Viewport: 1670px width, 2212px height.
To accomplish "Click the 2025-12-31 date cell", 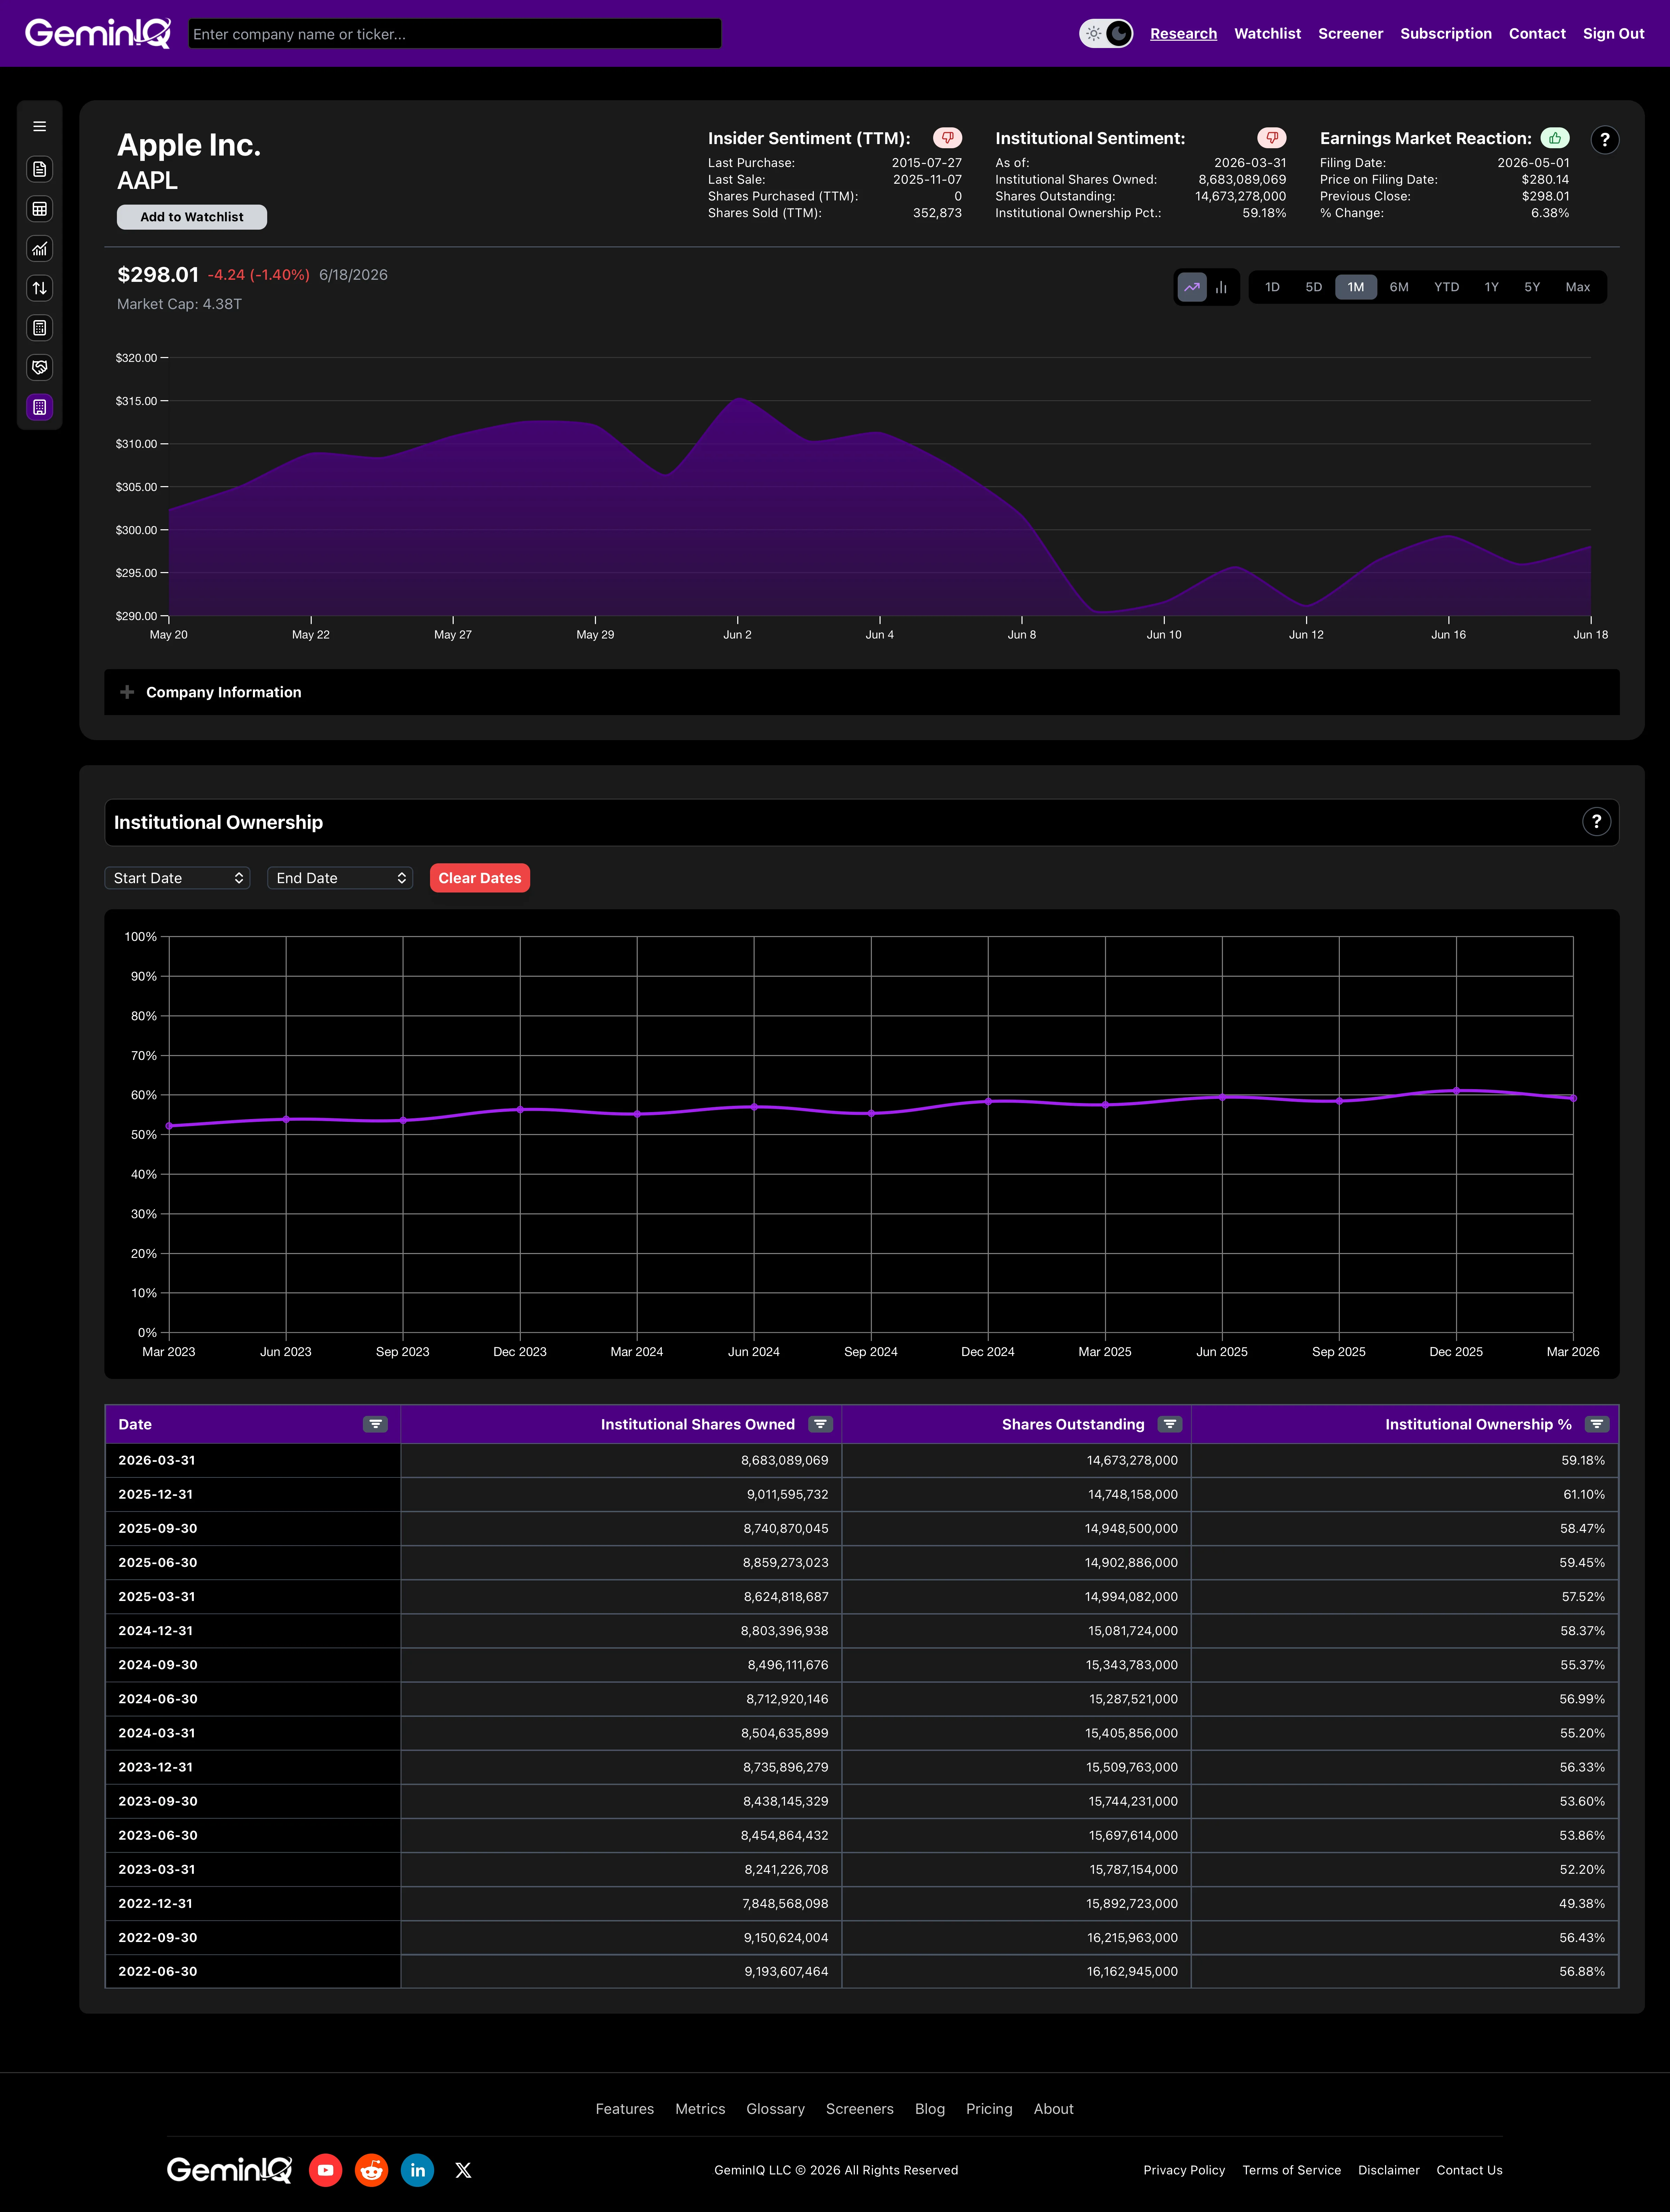I will click(253, 1494).
